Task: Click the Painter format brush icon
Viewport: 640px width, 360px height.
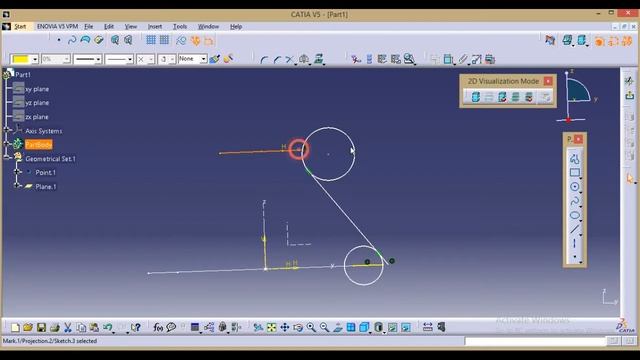Action: click(x=215, y=59)
